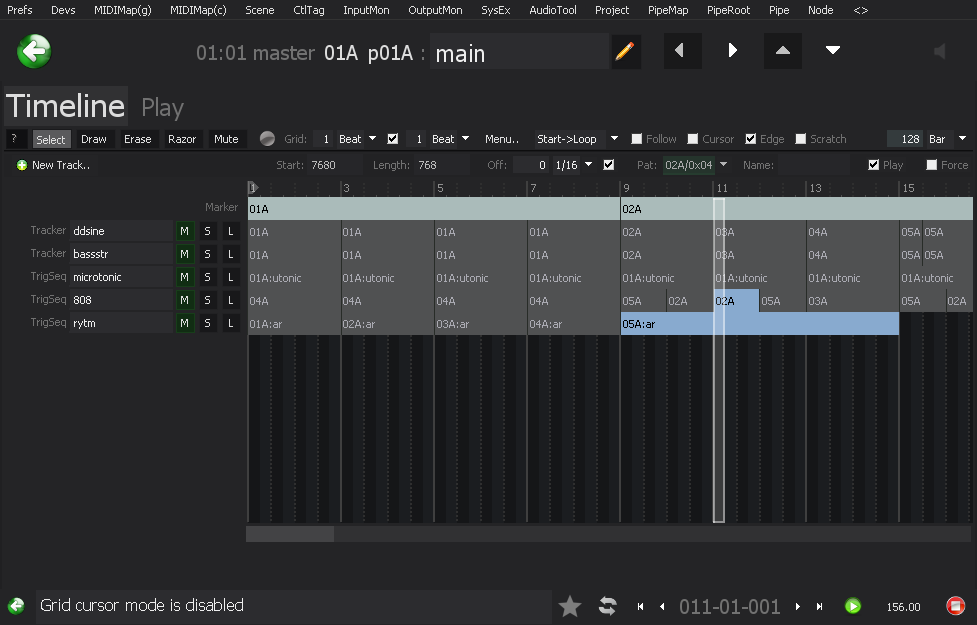977x625 pixels.
Task: Click the speaker audio icon
Action: tap(939, 52)
